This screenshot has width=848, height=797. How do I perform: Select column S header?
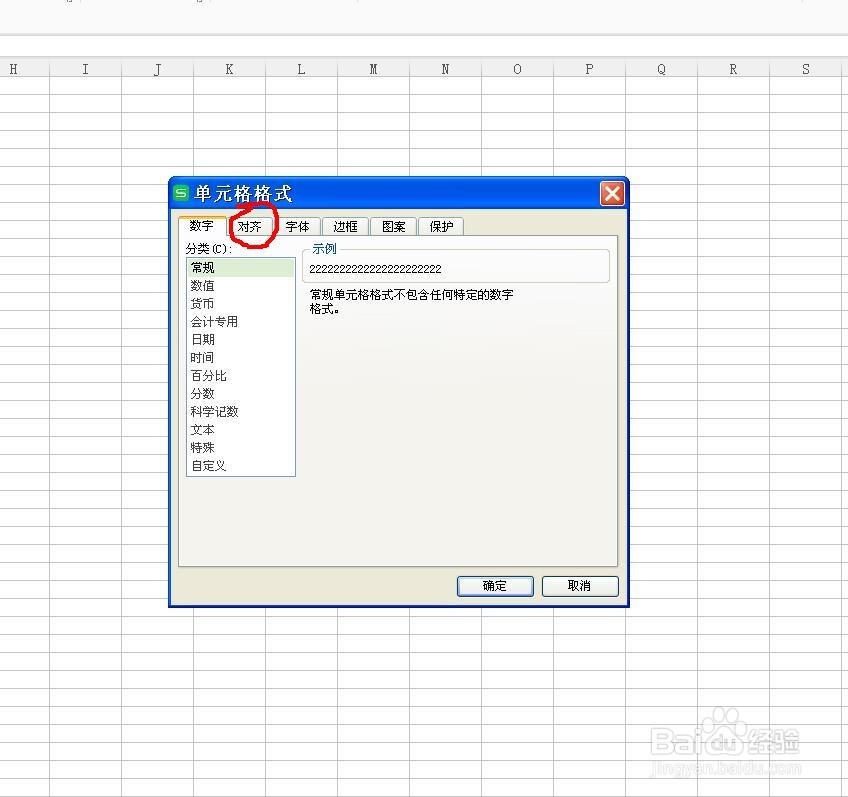coord(806,69)
